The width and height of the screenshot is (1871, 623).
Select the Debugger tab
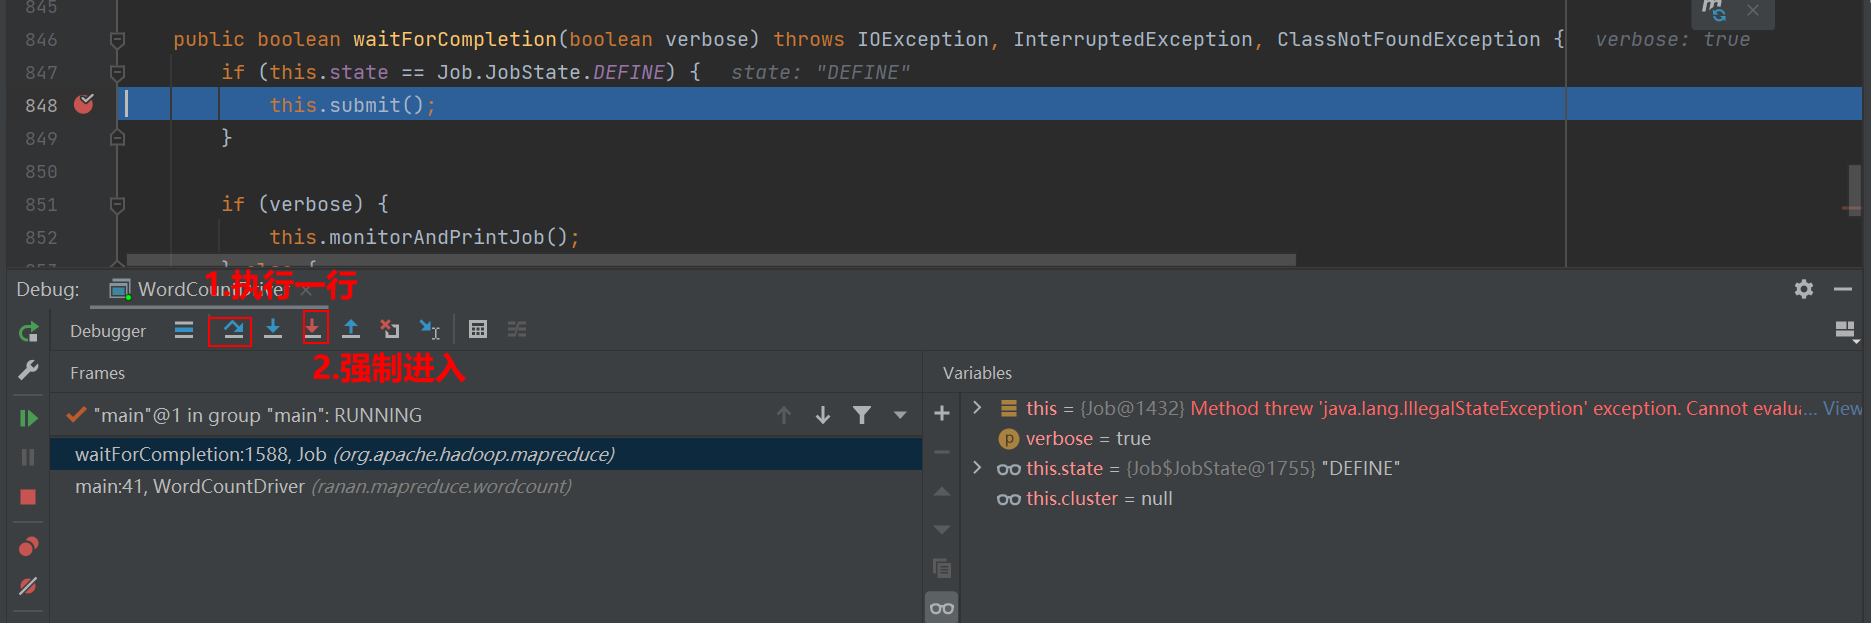(108, 331)
